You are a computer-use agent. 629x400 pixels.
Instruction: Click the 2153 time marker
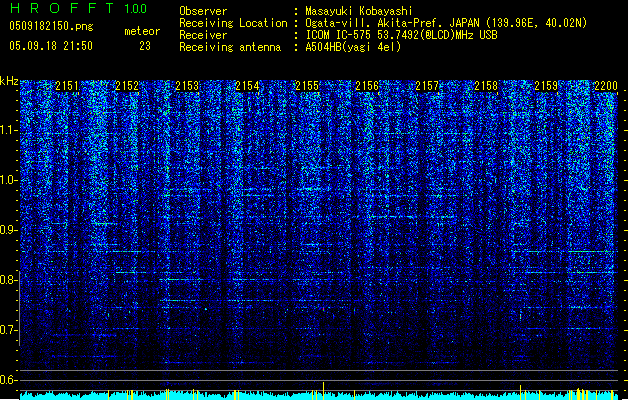tap(187, 86)
